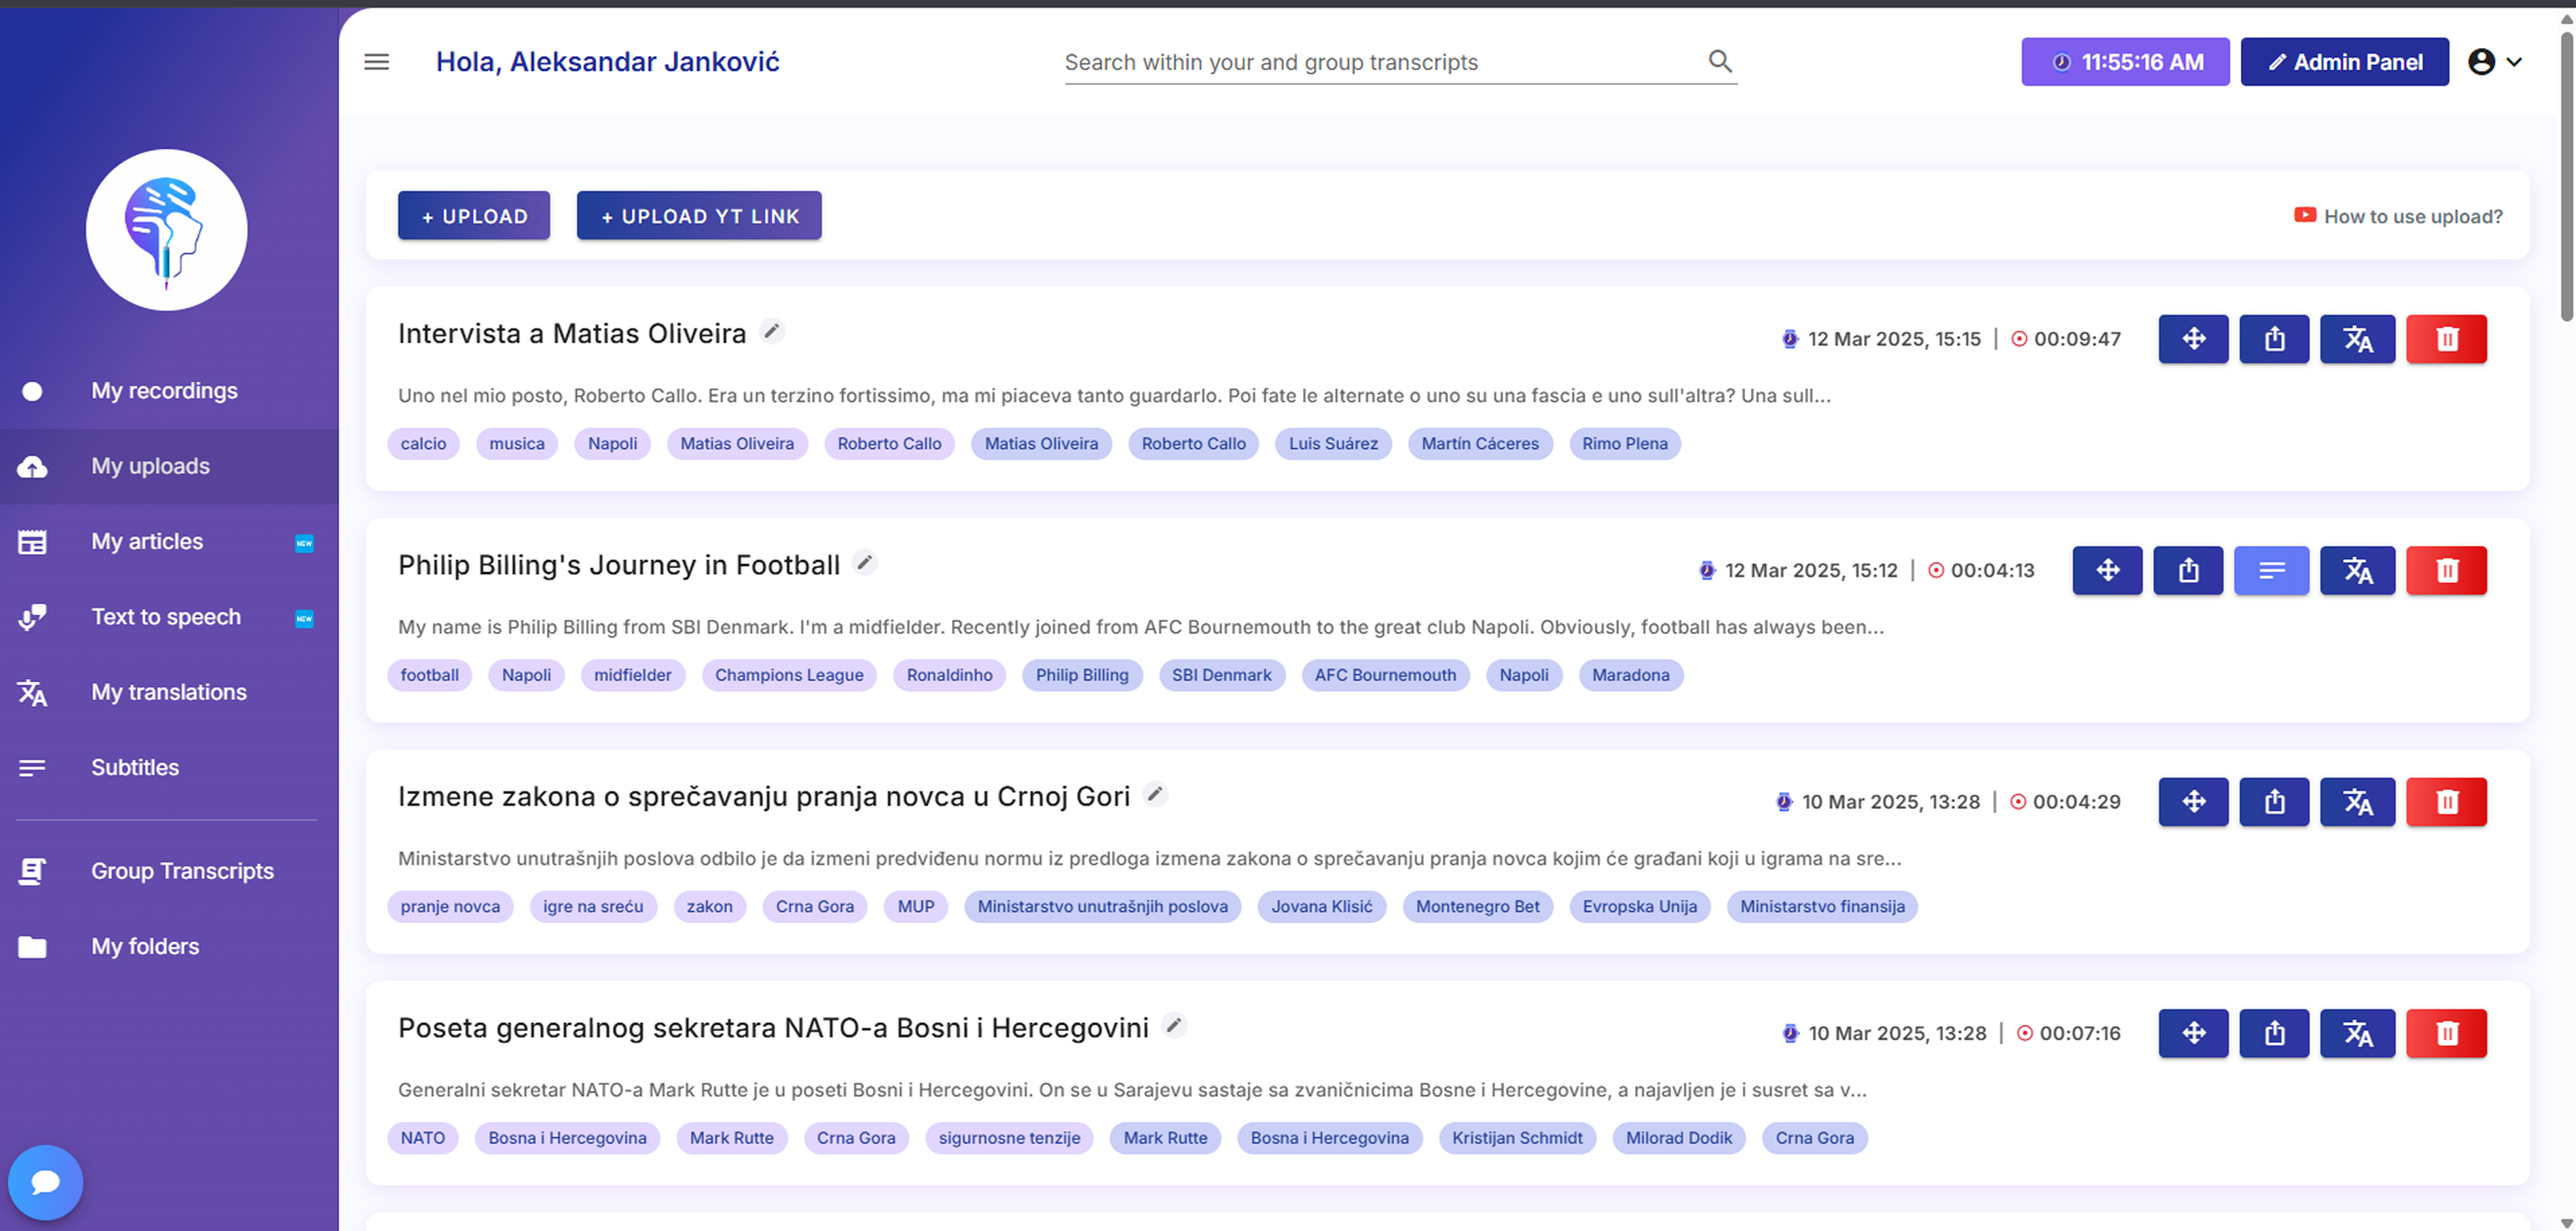2576x1231 pixels.
Task: Open Group Transcripts from the sidebar
Action: tap(182, 871)
